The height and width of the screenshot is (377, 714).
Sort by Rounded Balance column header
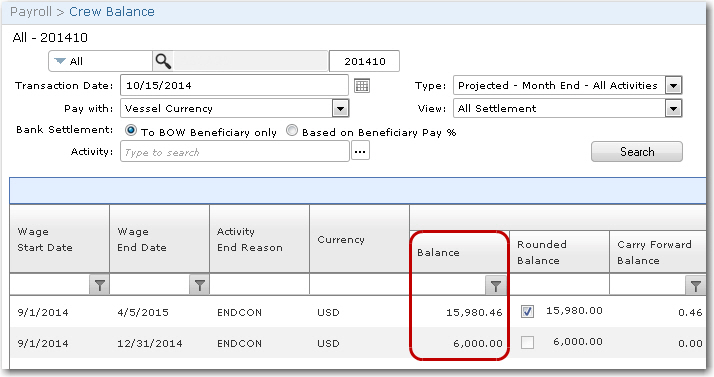pyautogui.click(x=559, y=252)
